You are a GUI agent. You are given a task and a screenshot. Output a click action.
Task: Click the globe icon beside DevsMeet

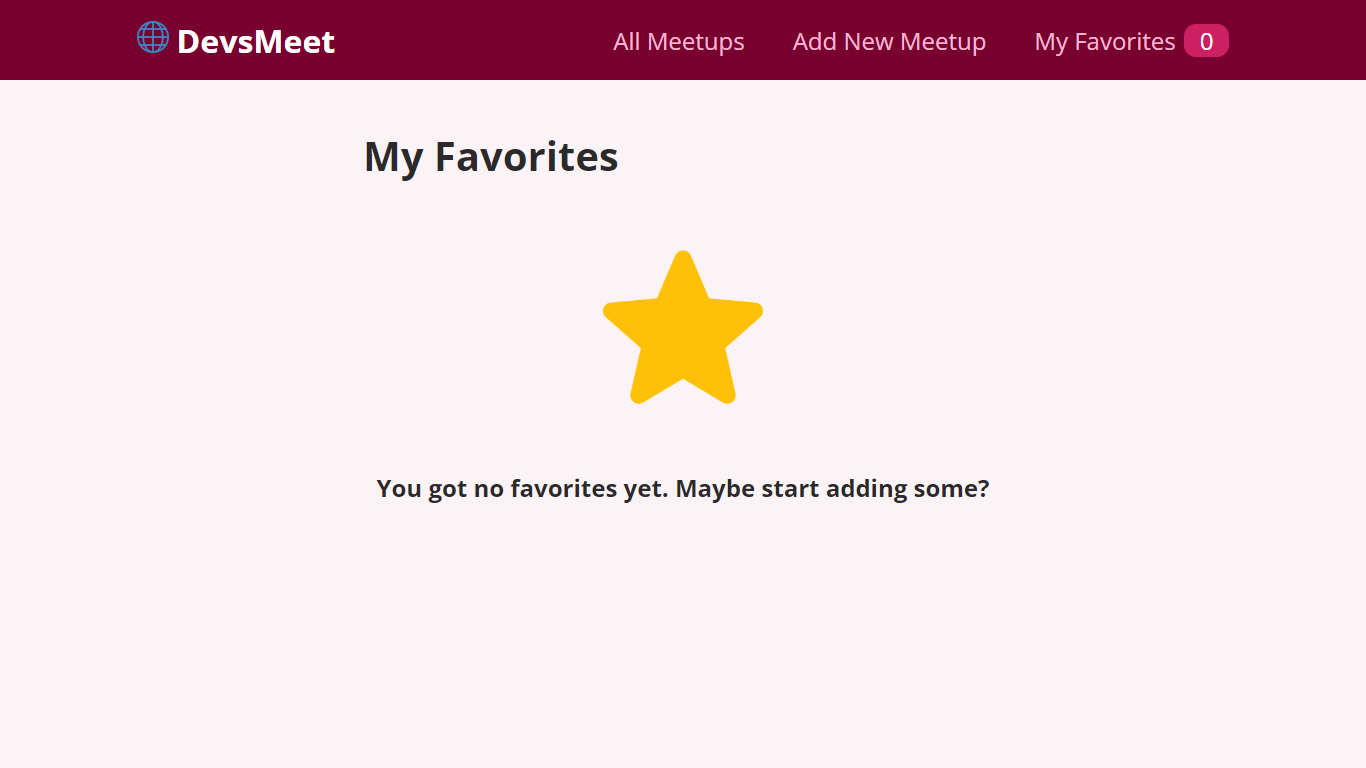pos(151,38)
